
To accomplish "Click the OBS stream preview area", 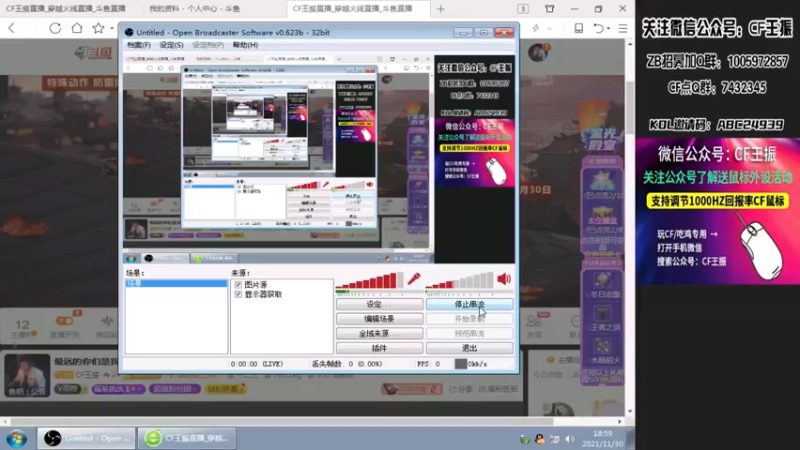I will click(x=319, y=159).
